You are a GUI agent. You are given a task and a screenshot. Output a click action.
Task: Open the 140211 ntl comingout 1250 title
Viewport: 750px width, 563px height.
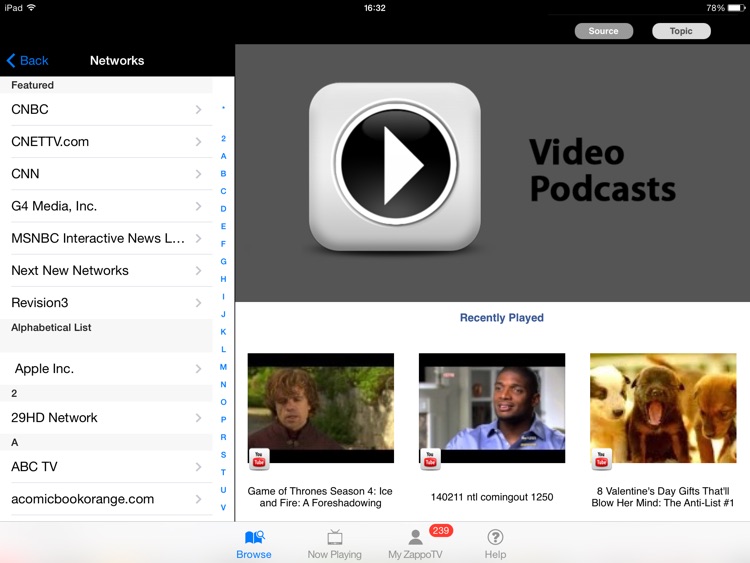(x=492, y=497)
